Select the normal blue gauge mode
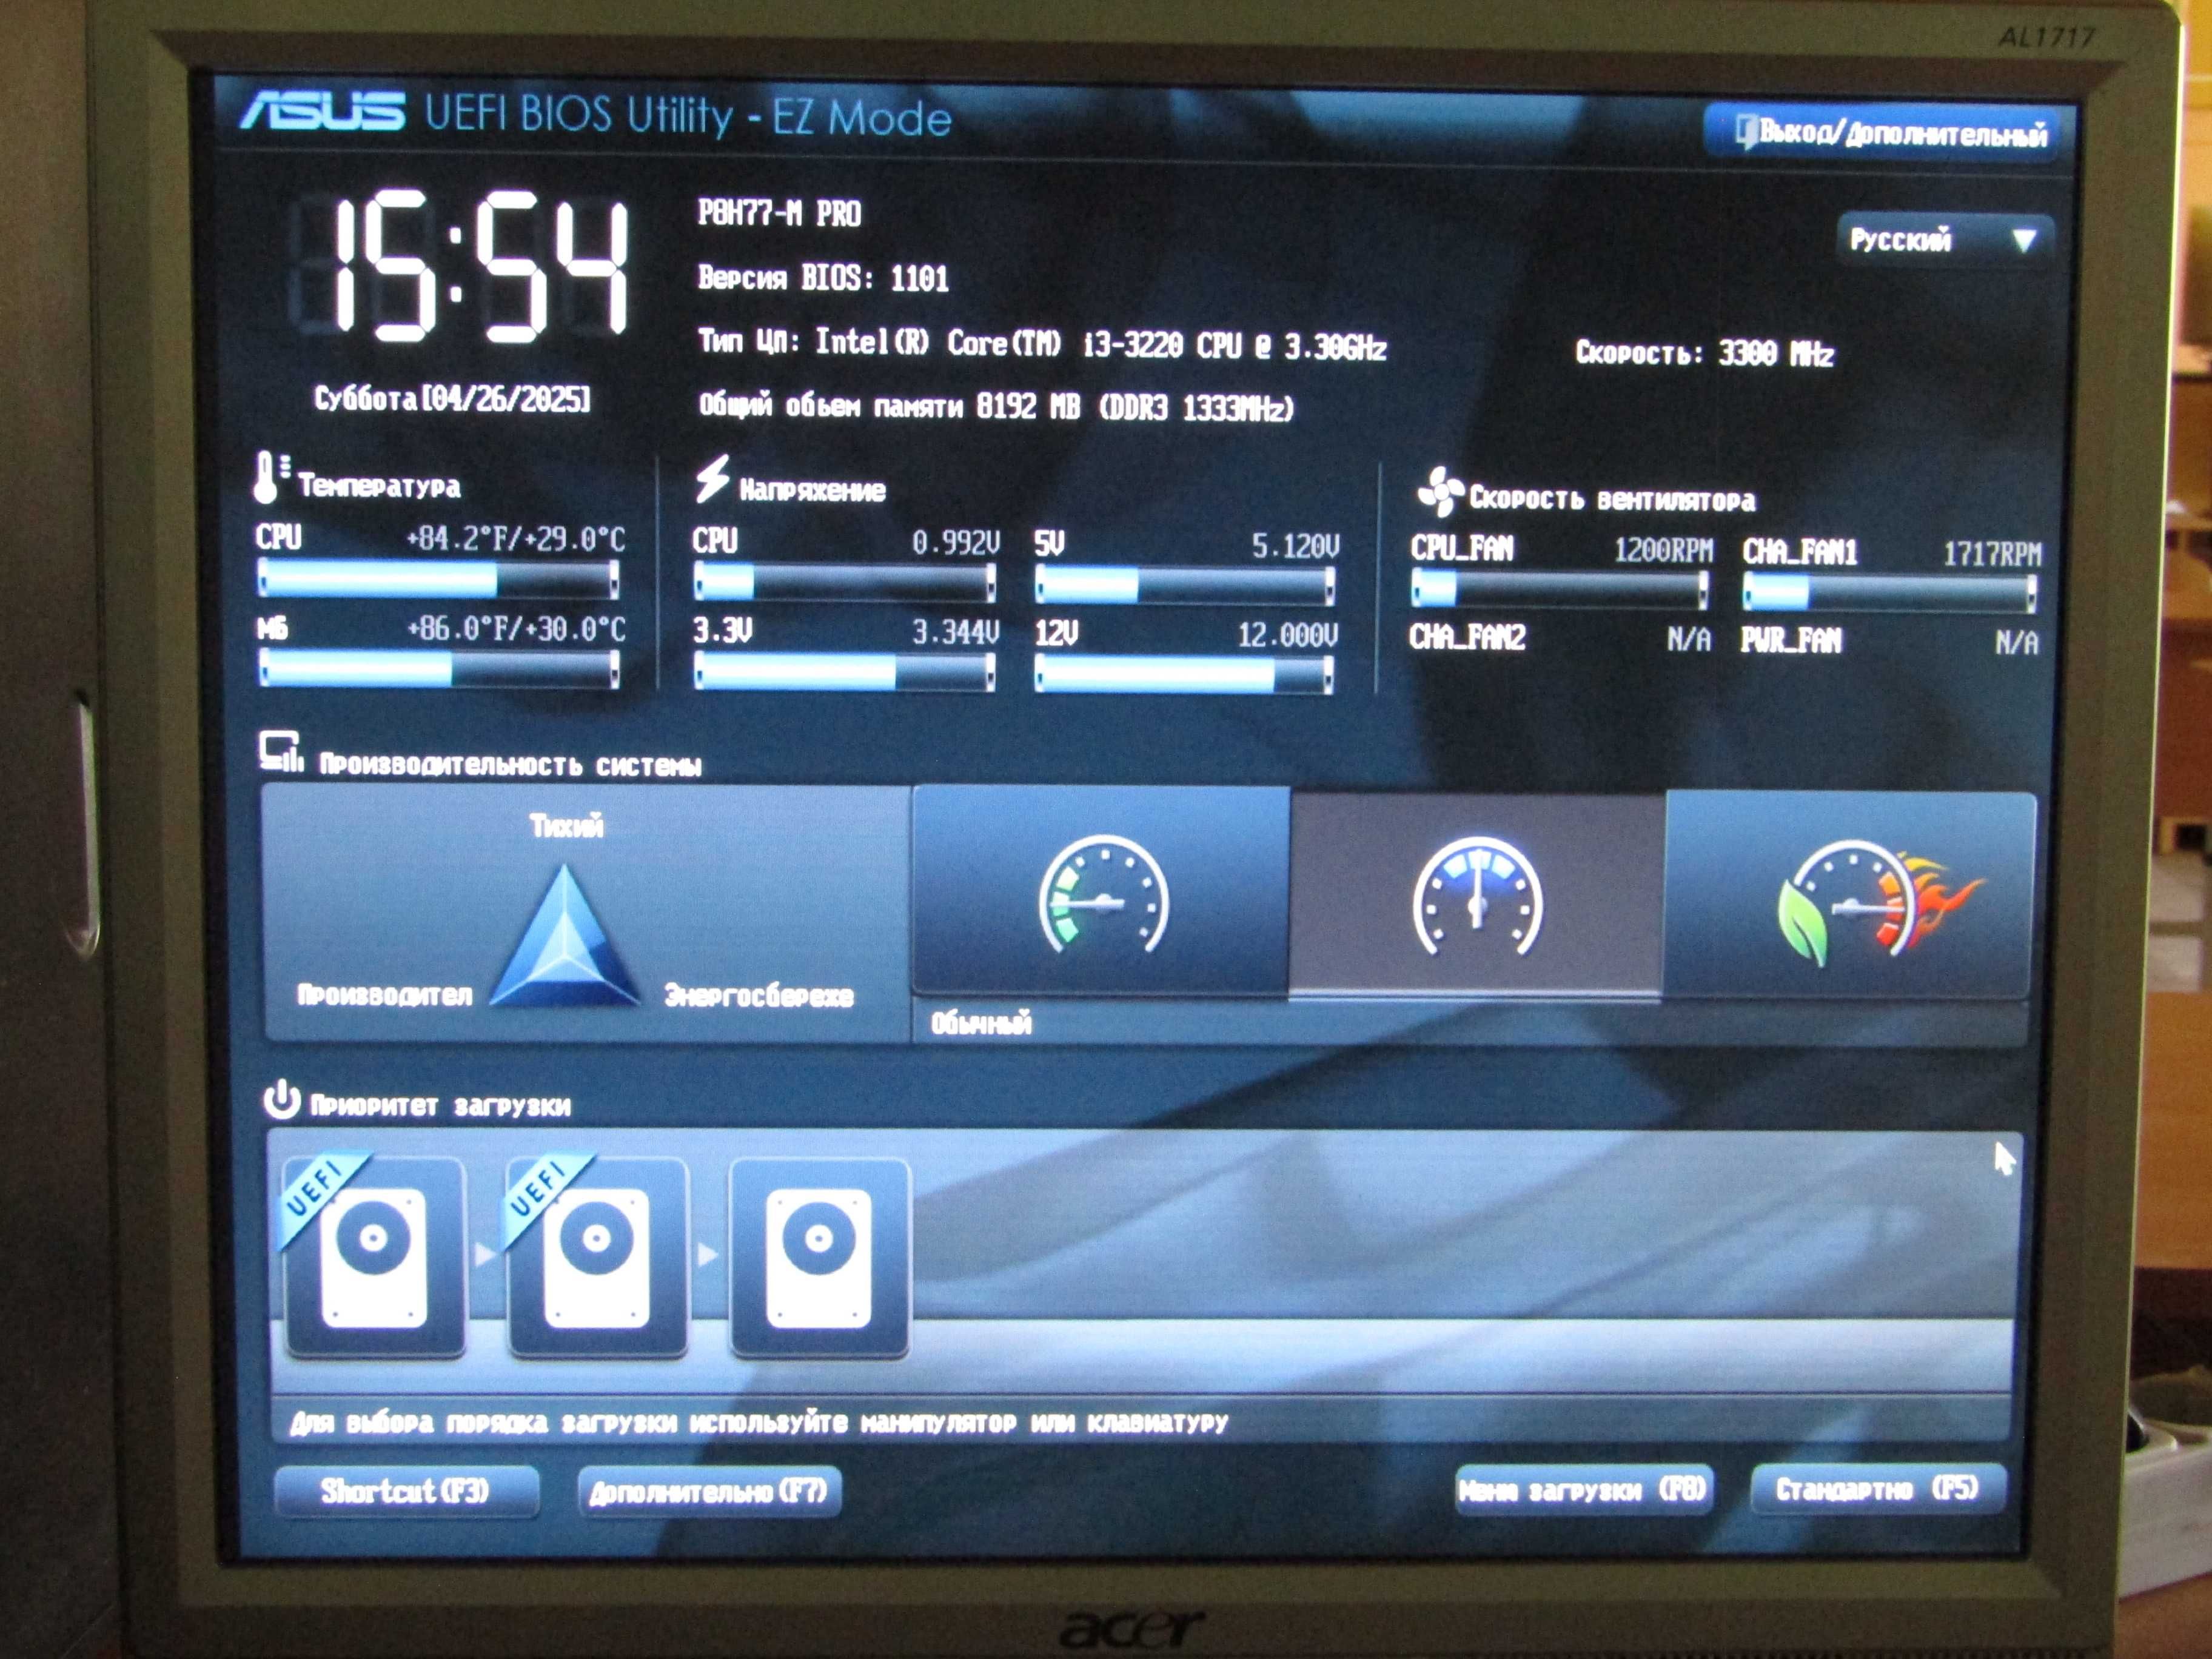The height and width of the screenshot is (1659, 2212). click(x=1476, y=895)
